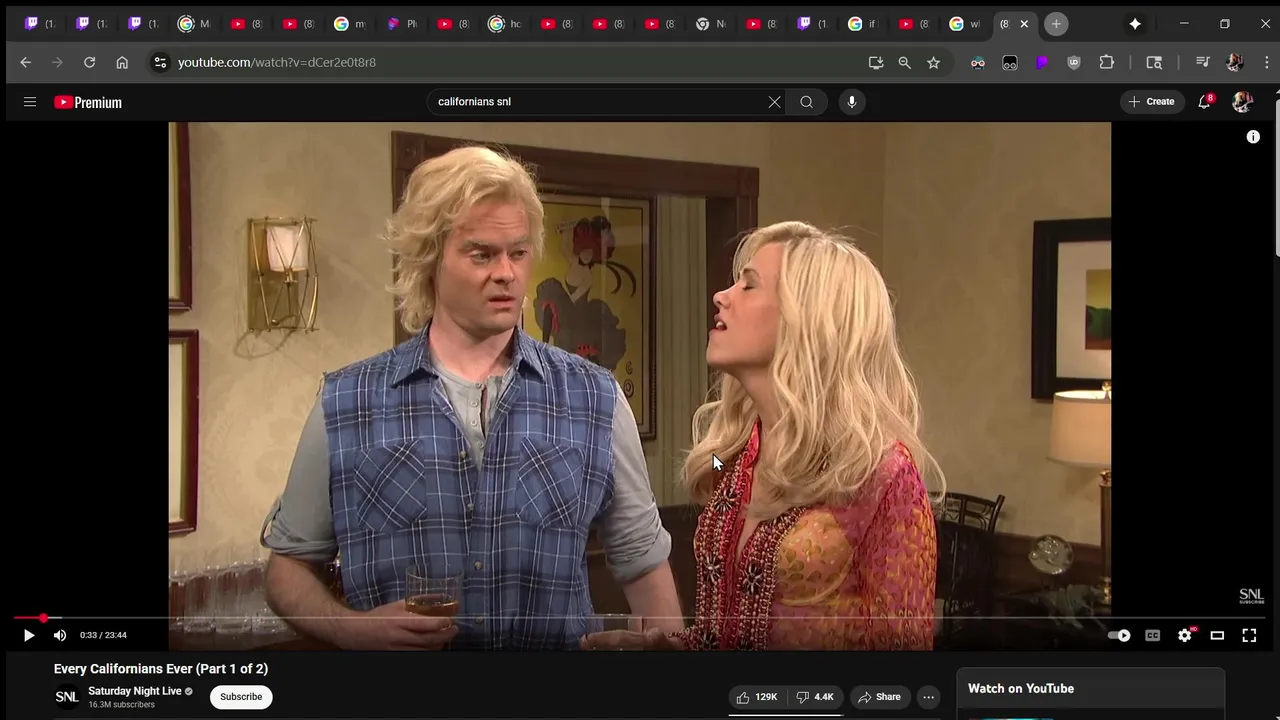Go forward in browser
Screen dimensions: 1280x720
[58, 62]
